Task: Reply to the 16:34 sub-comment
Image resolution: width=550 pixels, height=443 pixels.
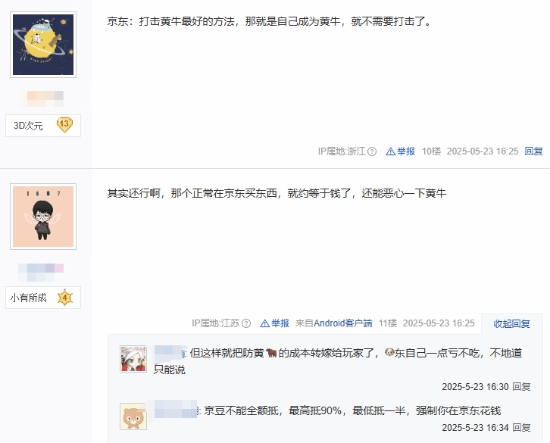Action: point(522,428)
